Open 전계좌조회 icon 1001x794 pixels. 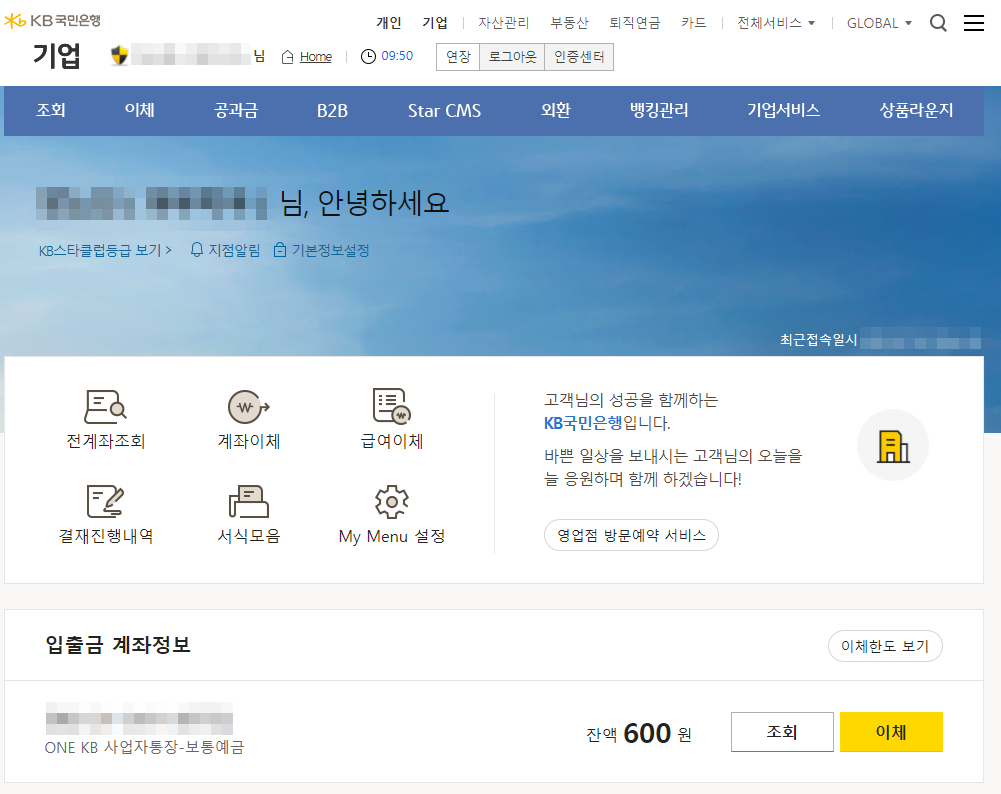[105, 407]
